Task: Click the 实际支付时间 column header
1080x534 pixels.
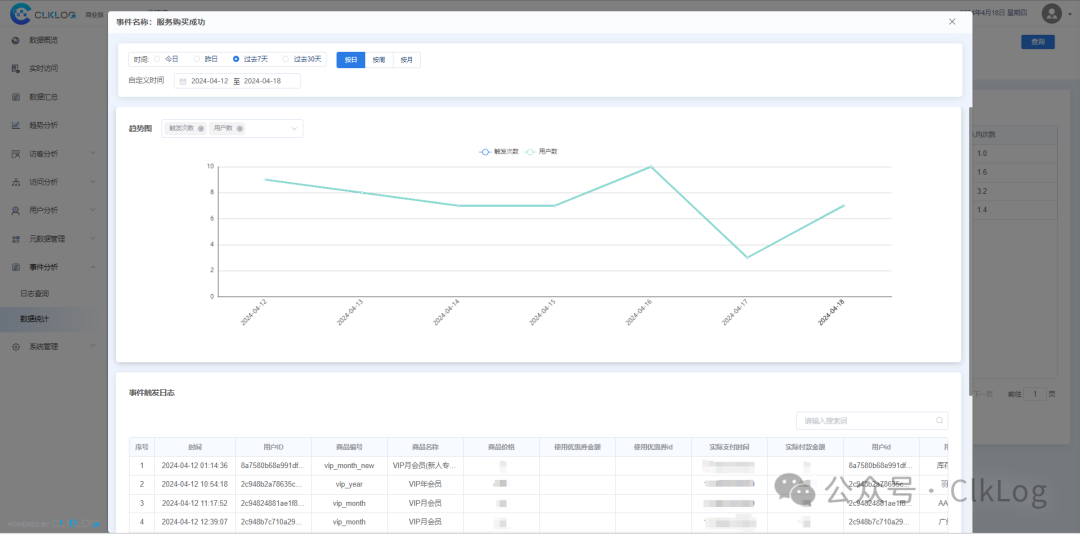Action: (729, 446)
